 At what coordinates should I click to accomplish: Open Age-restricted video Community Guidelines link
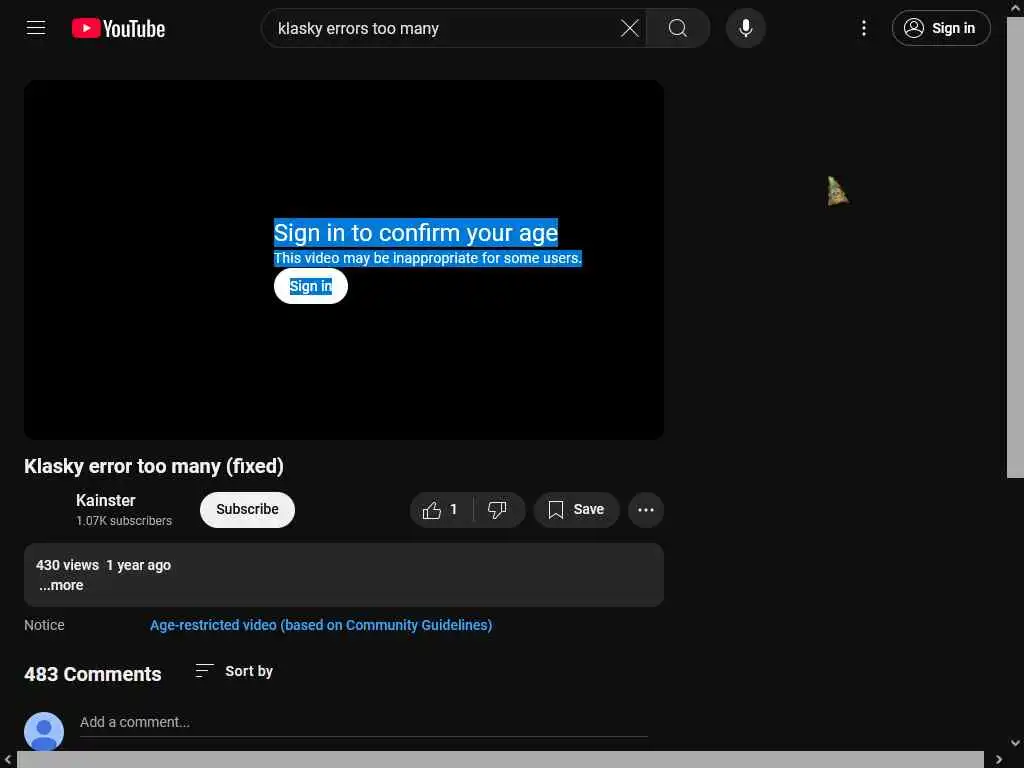tap(321, 625)
